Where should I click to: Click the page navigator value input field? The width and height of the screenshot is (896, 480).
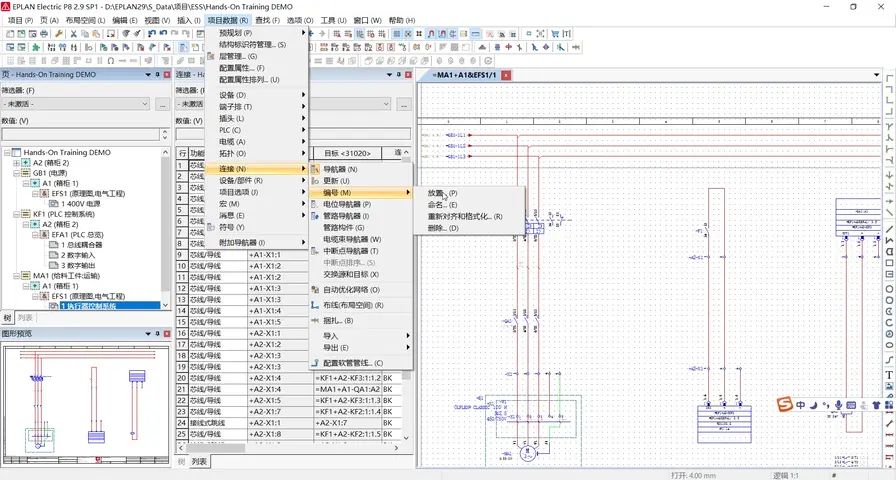tap(81, 134)
